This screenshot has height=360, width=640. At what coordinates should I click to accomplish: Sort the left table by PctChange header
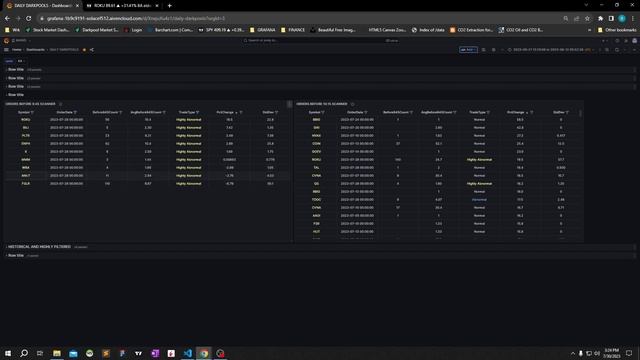(x=225, y=112)
